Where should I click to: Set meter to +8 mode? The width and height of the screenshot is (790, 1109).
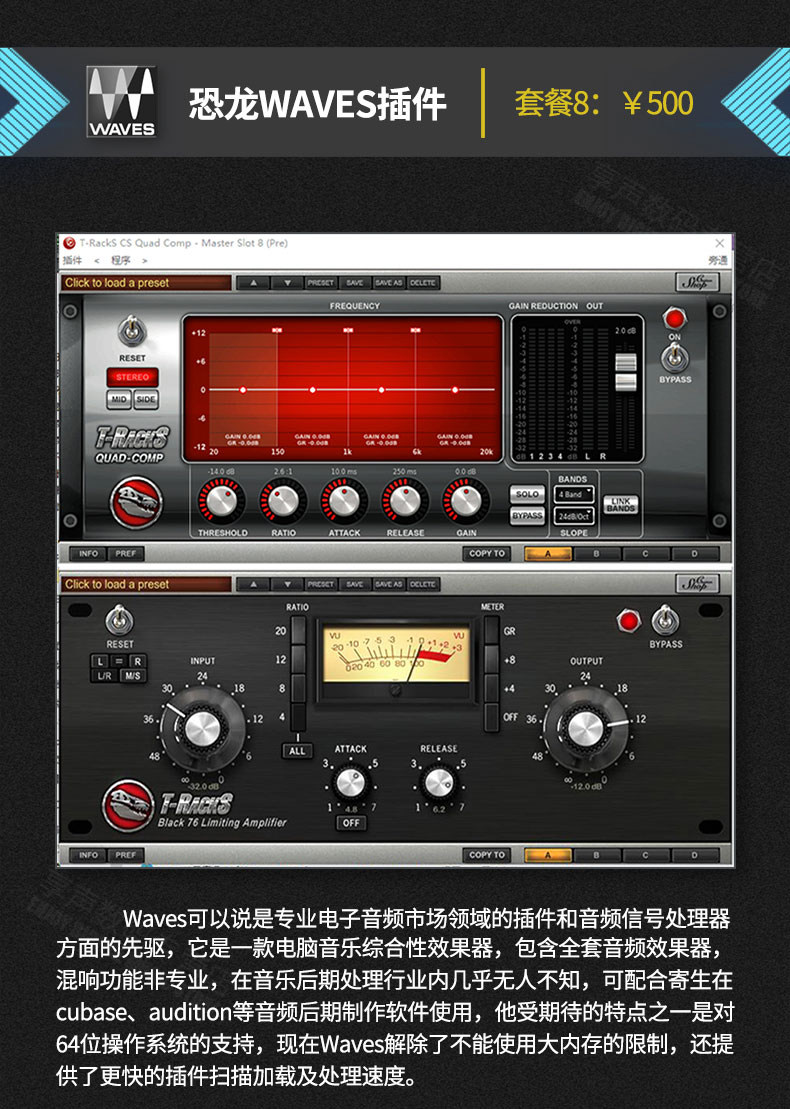coord(491,660)
